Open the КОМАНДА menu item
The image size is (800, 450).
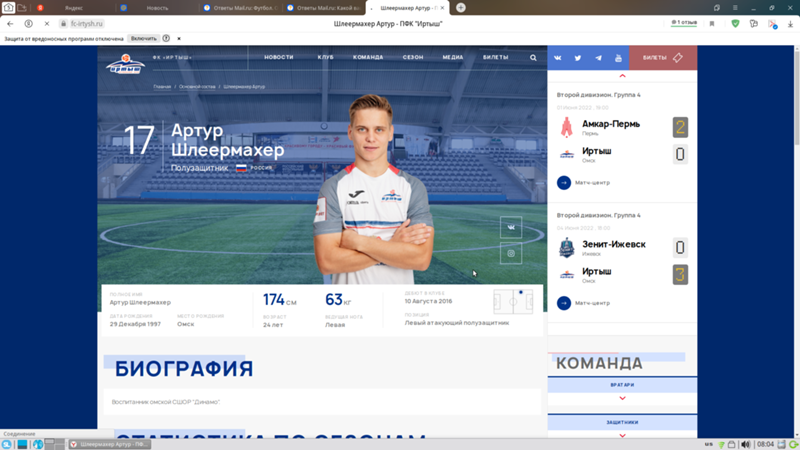click(x=368, y=57)
